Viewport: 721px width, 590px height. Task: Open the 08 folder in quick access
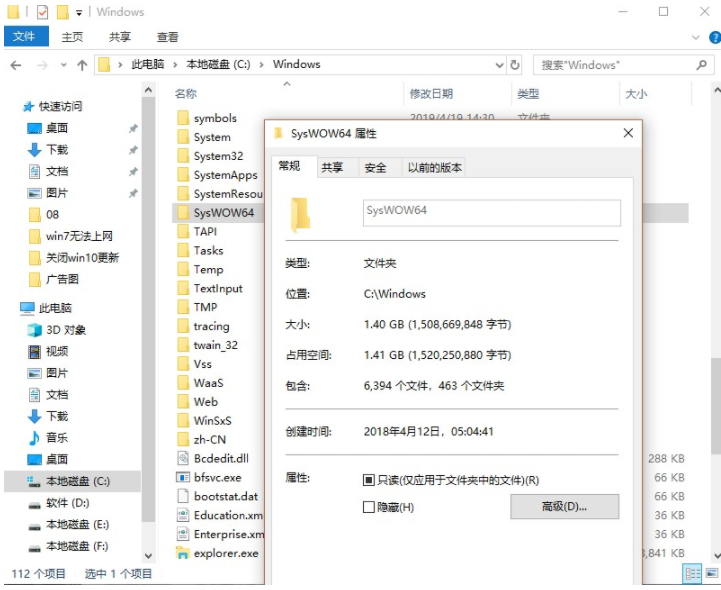coord(52,214)
